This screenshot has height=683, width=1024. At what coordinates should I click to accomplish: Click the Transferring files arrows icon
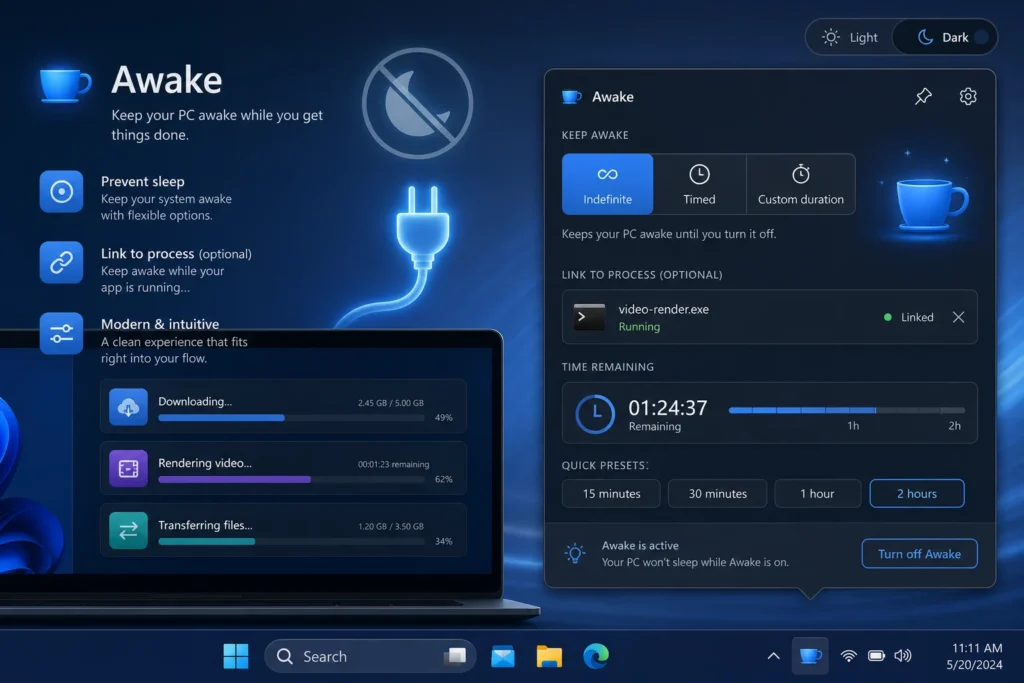[x=128, y=530]
